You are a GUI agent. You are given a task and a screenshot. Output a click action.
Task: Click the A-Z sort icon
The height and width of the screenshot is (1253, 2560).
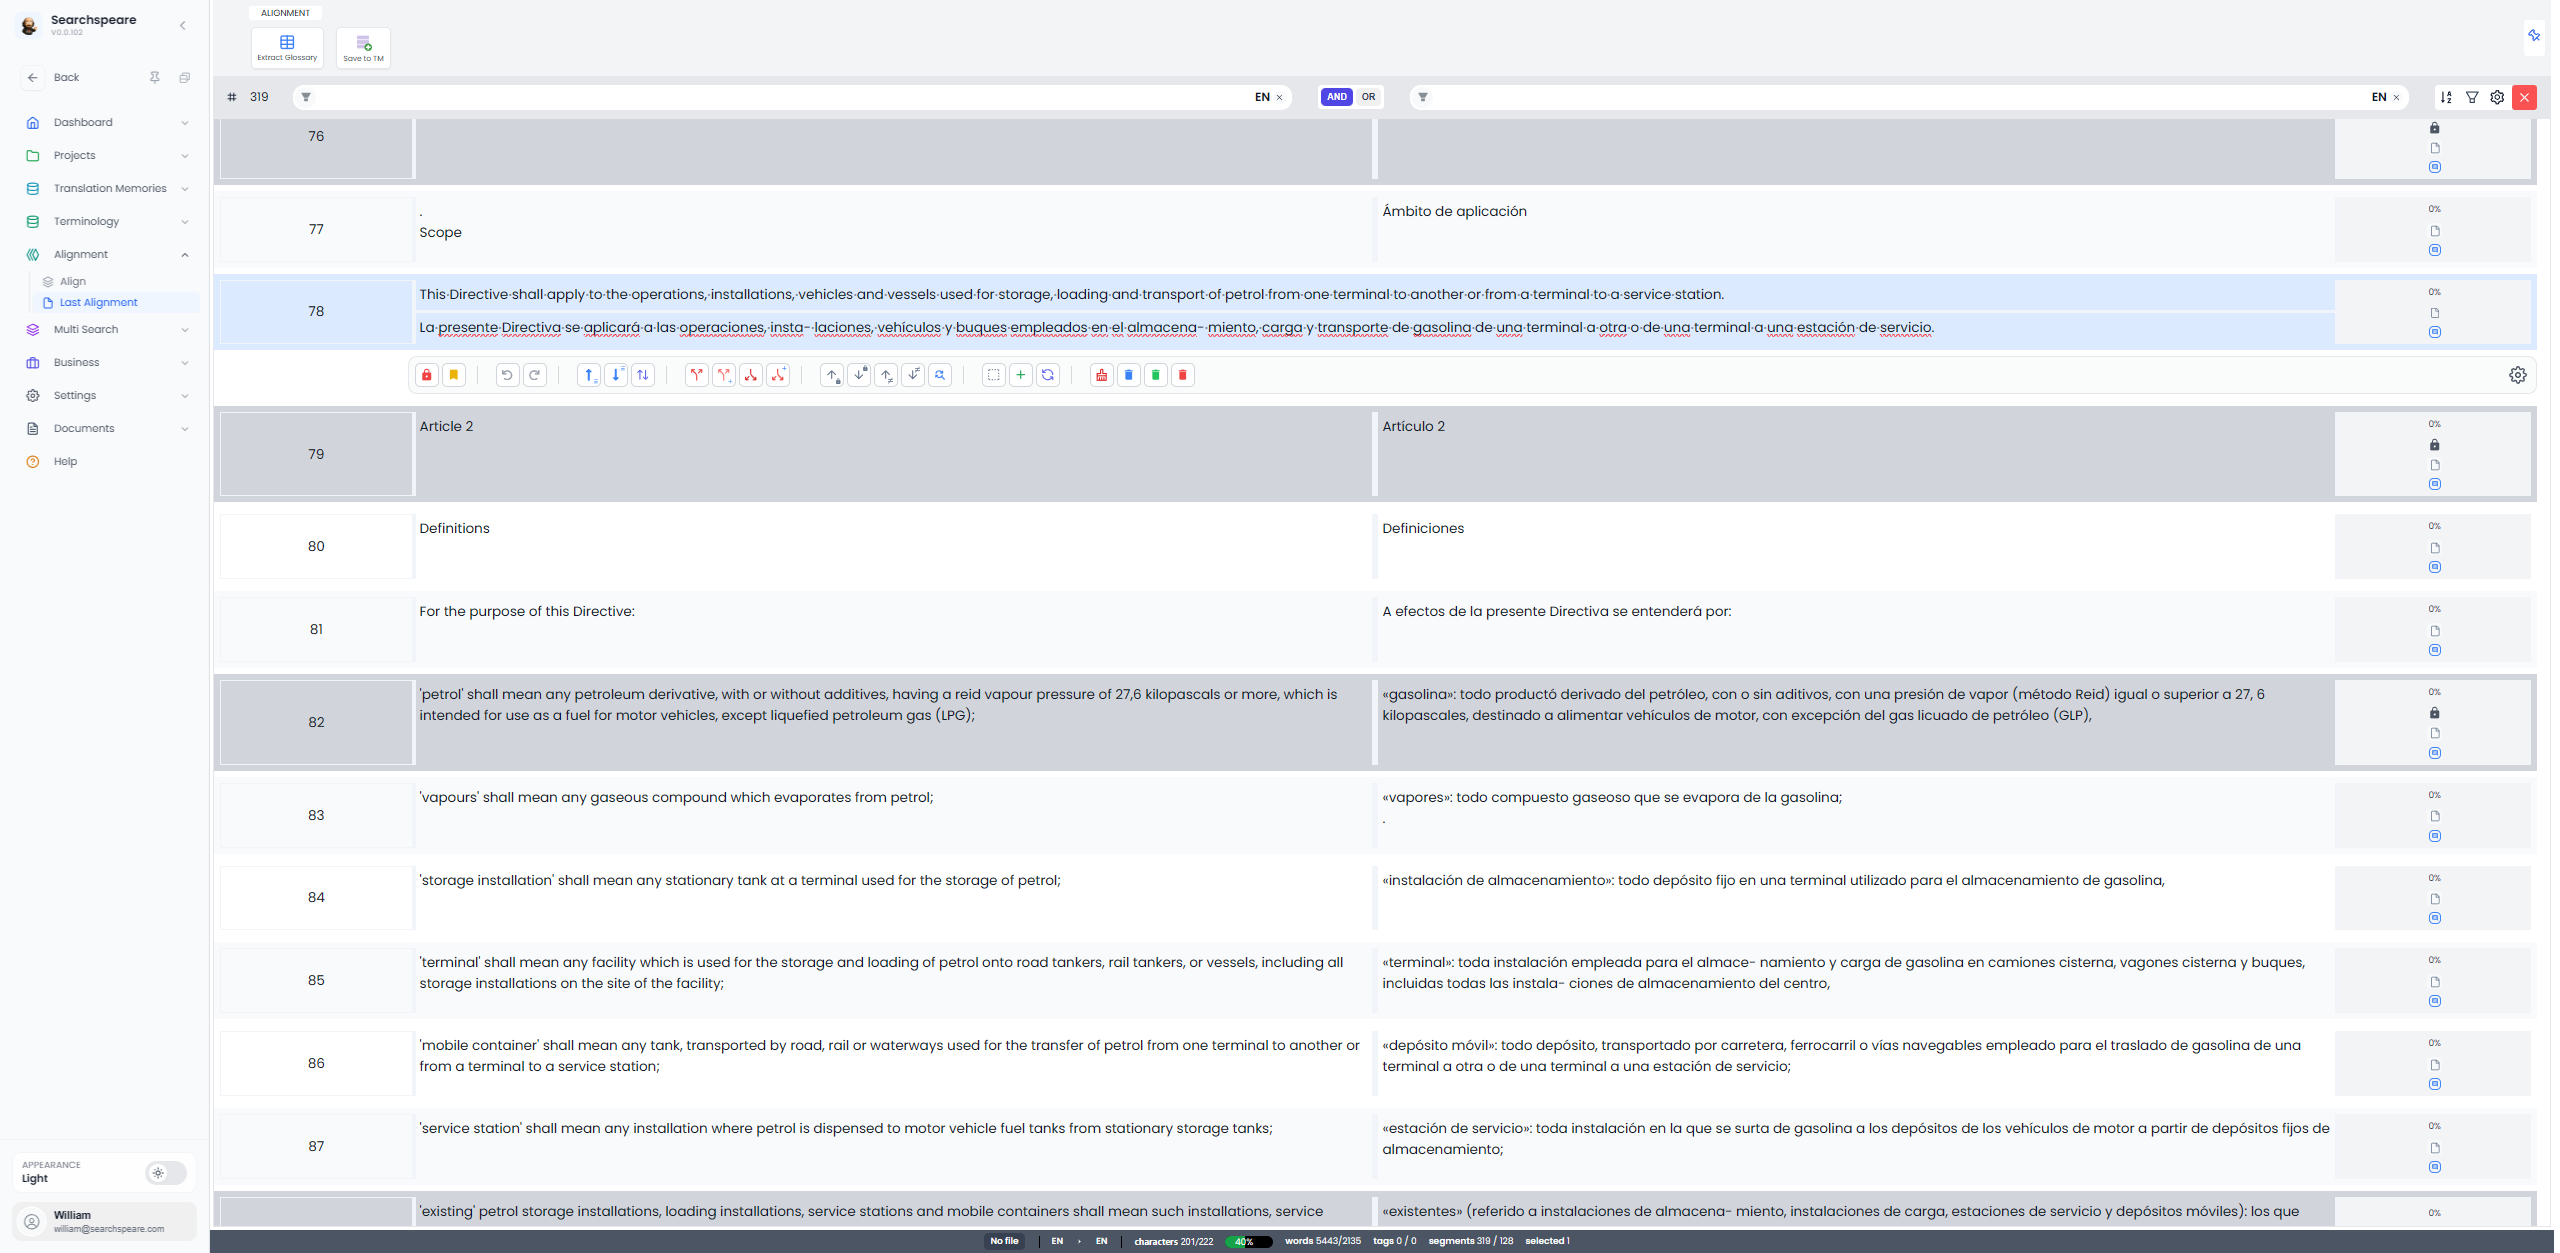(x=2446, y=97)
